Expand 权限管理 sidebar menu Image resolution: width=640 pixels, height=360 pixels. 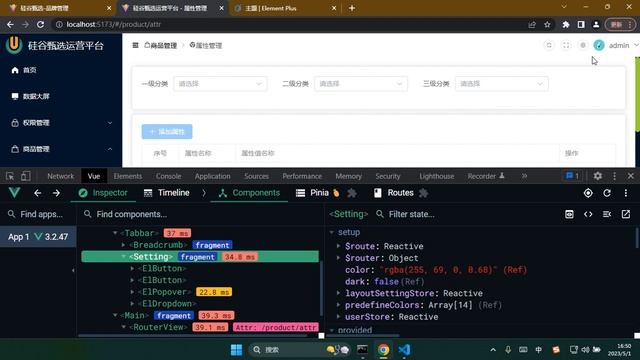pos(61,123)
